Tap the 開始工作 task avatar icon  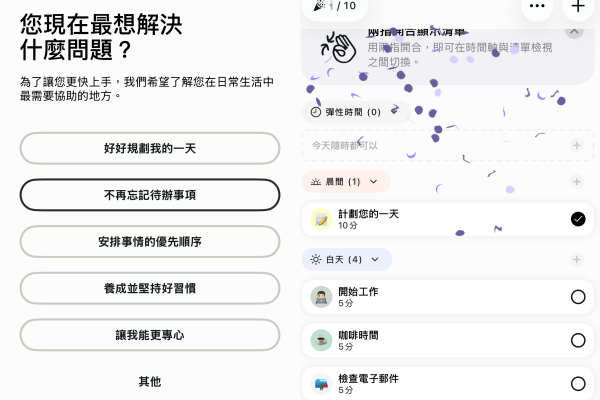(321, 296)
